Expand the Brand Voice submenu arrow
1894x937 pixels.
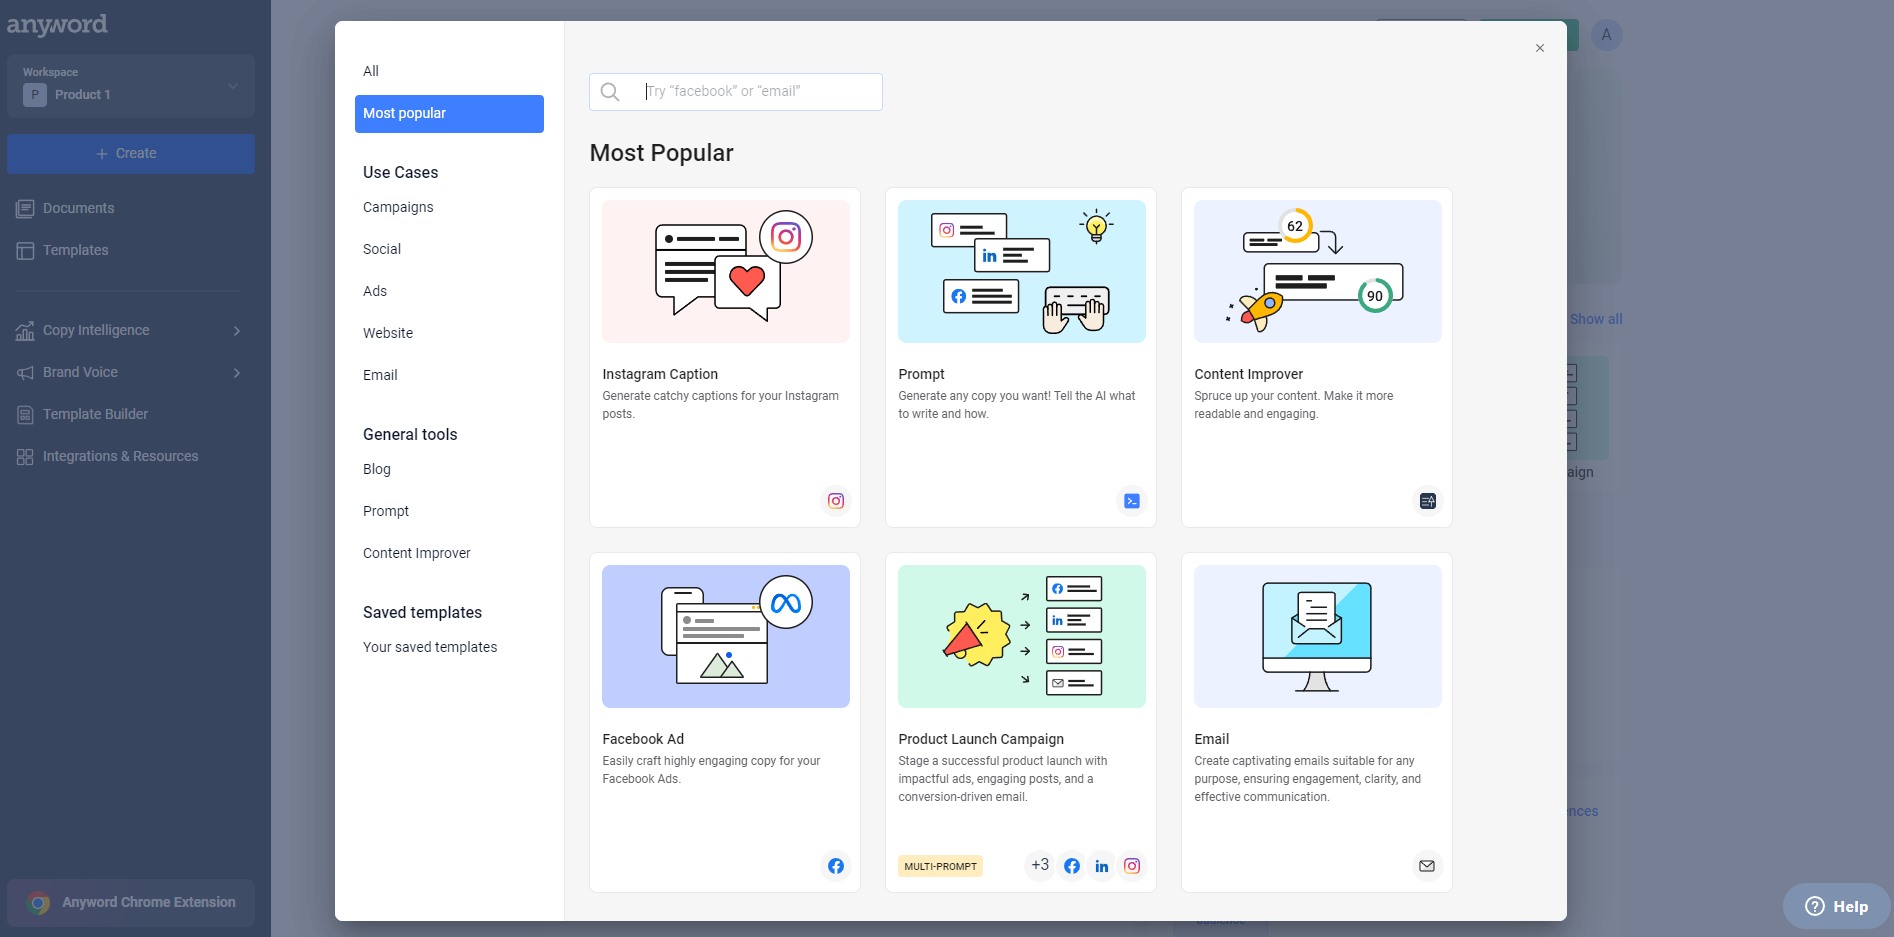237,373
